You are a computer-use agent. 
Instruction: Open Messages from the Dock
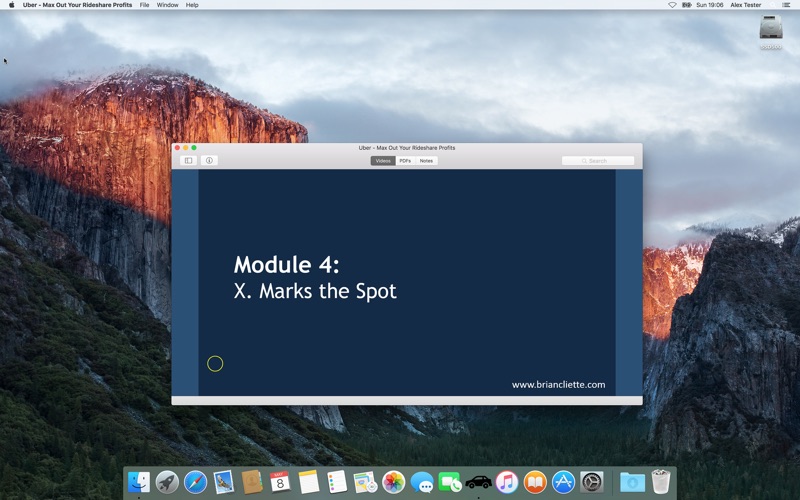pyautogui.click(x=422, y=482)
